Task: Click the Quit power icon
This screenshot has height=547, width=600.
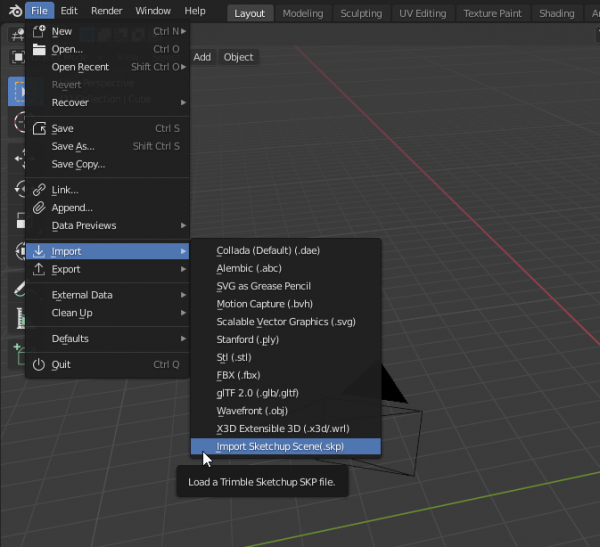Action: click(39, 364)
